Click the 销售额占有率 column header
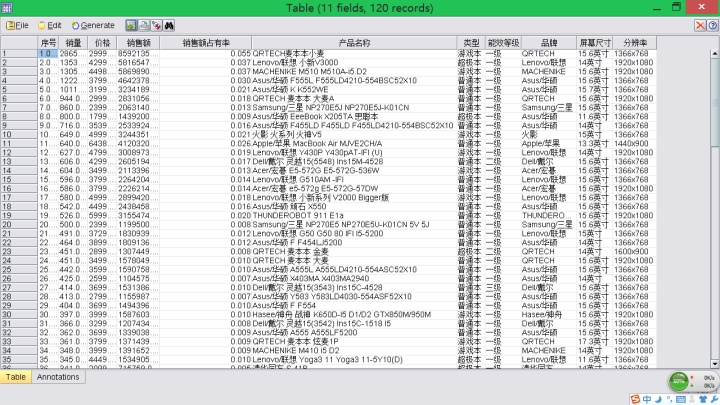This screenshot has width=720, height=405. pyautogui.click(x=206, y=43)
